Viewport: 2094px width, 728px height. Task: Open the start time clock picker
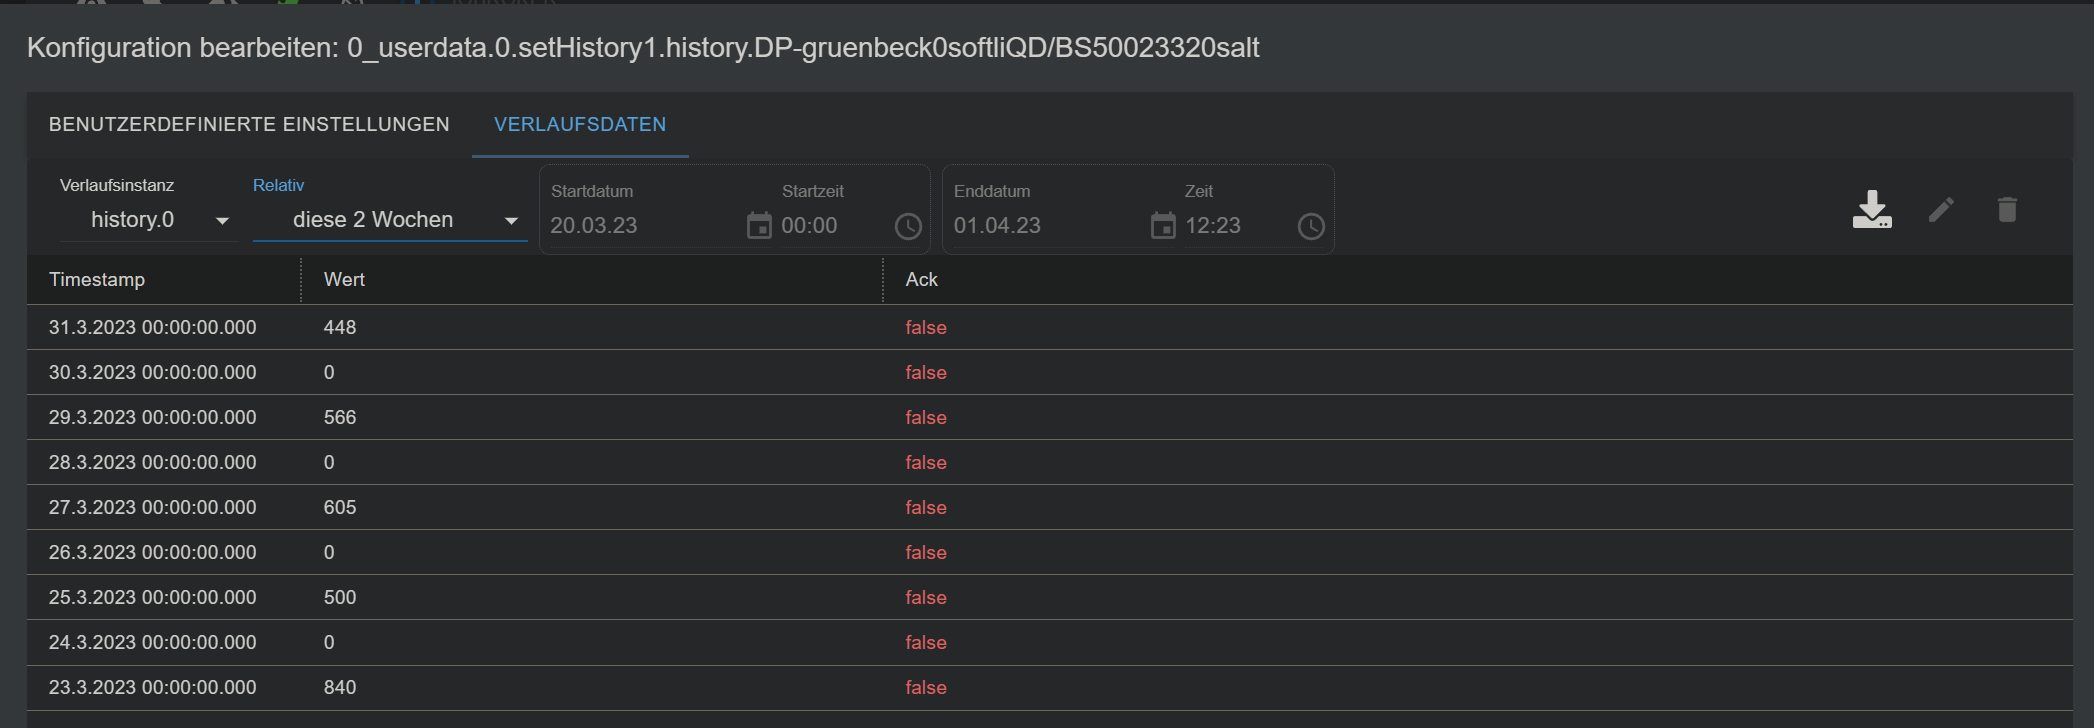[x=908, y=226]
